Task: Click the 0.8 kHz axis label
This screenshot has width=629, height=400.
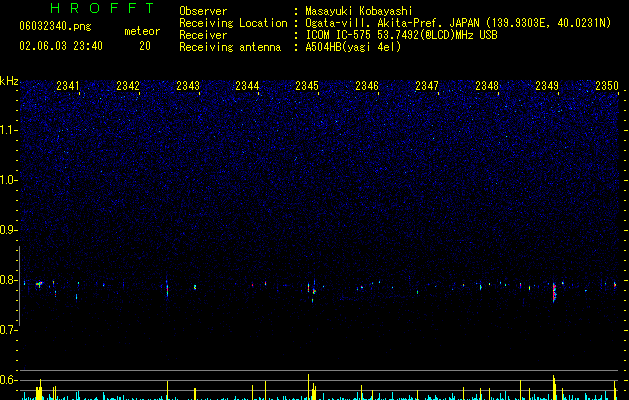Action: [8, 280]
